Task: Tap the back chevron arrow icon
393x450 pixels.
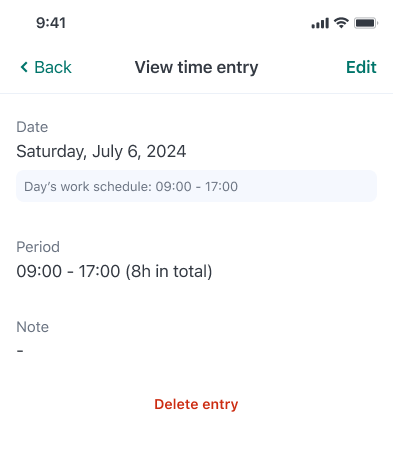Action: point(24,67)
